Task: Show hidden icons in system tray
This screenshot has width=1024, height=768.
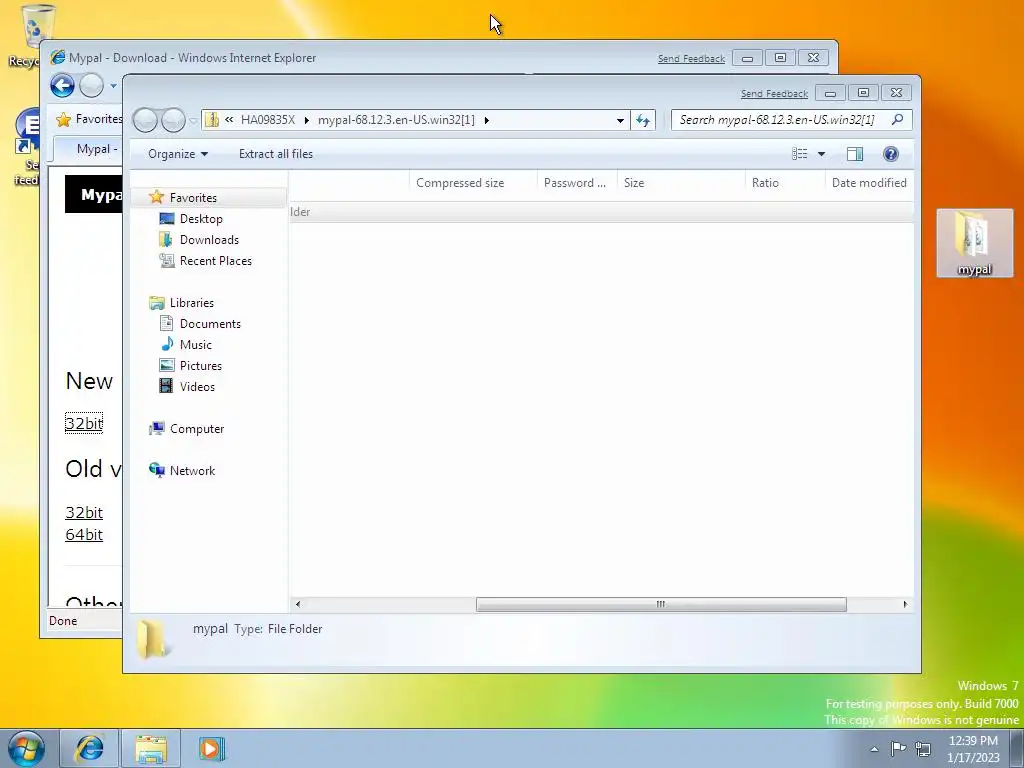Action: pyautogui.click(x=874, y=749)
